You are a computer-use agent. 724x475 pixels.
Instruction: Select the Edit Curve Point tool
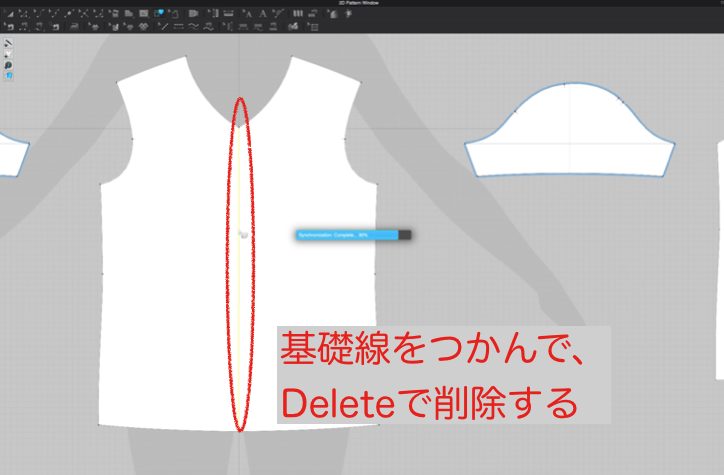[54, 14]
